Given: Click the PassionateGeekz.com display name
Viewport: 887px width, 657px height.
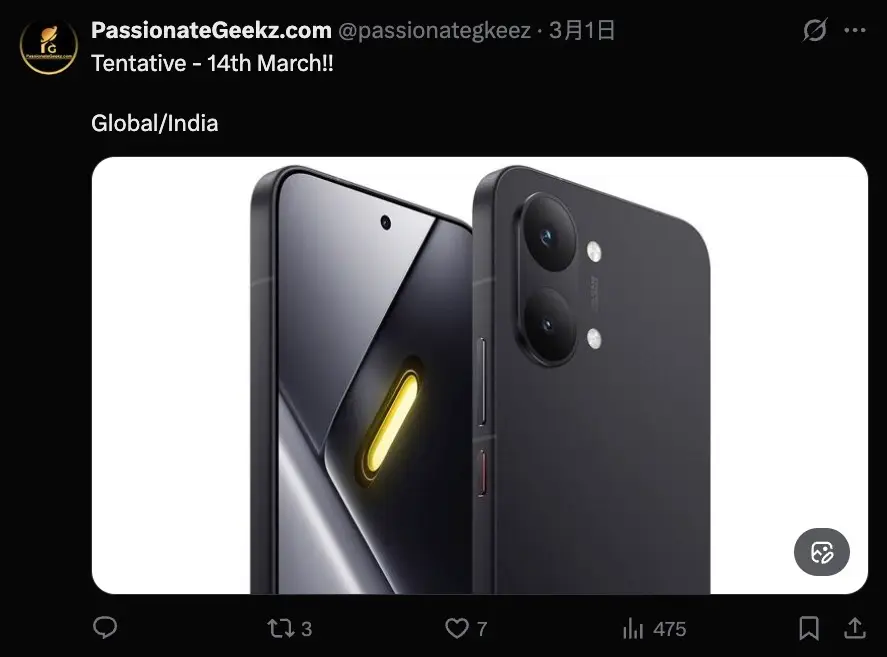Looking at the screenshot, I should pos(211,31).
